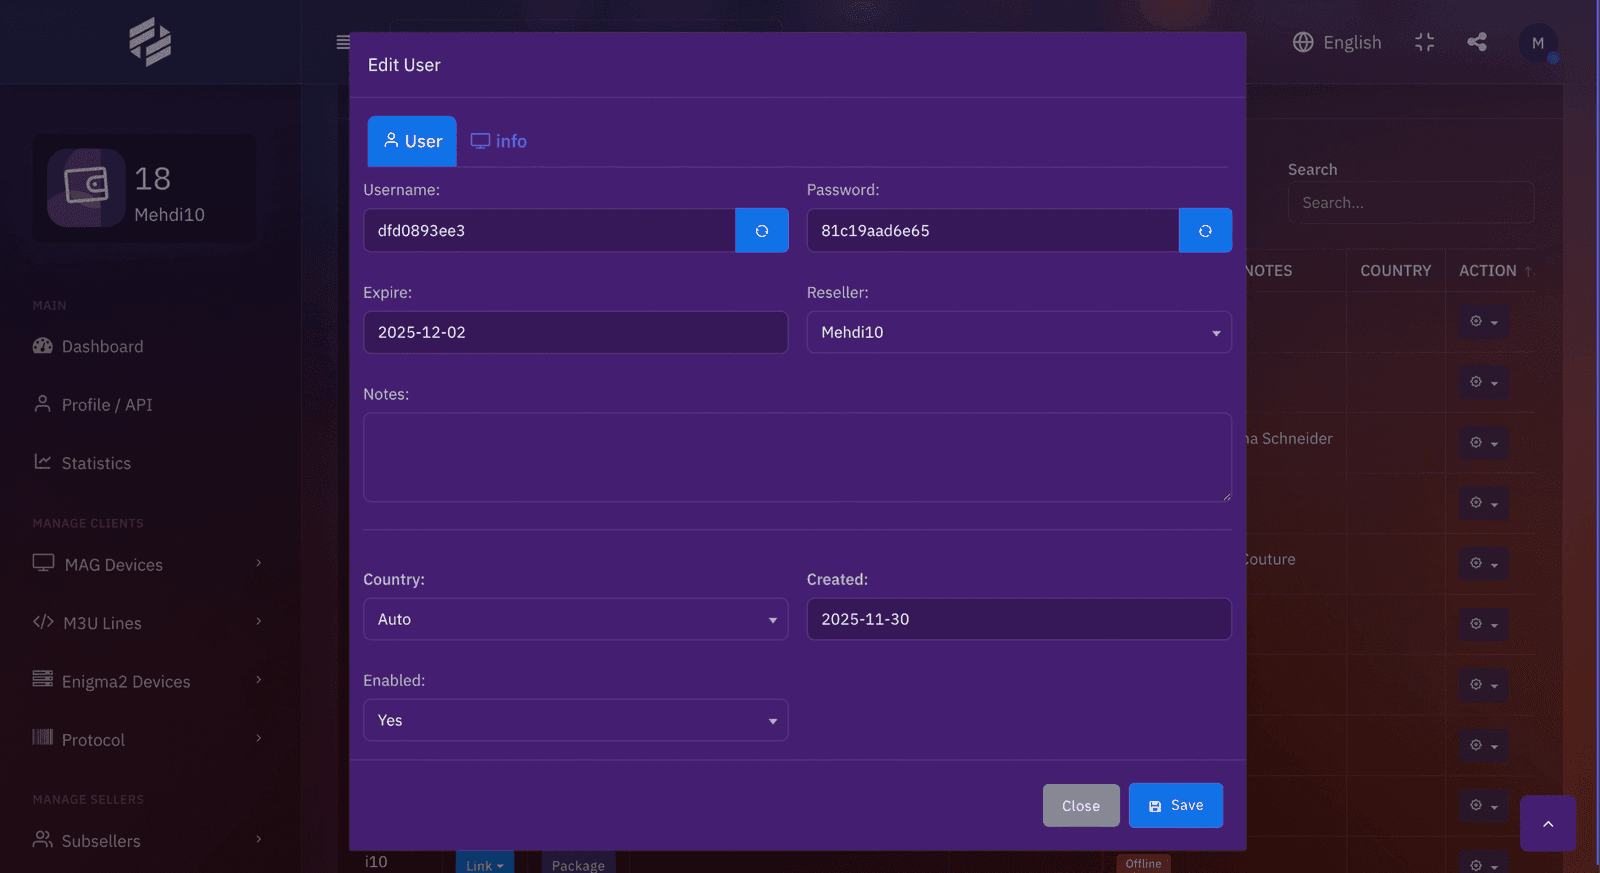Click the Subsellers people icon
The width and height of the screenshot is (1600, 873).
[43, 839]
